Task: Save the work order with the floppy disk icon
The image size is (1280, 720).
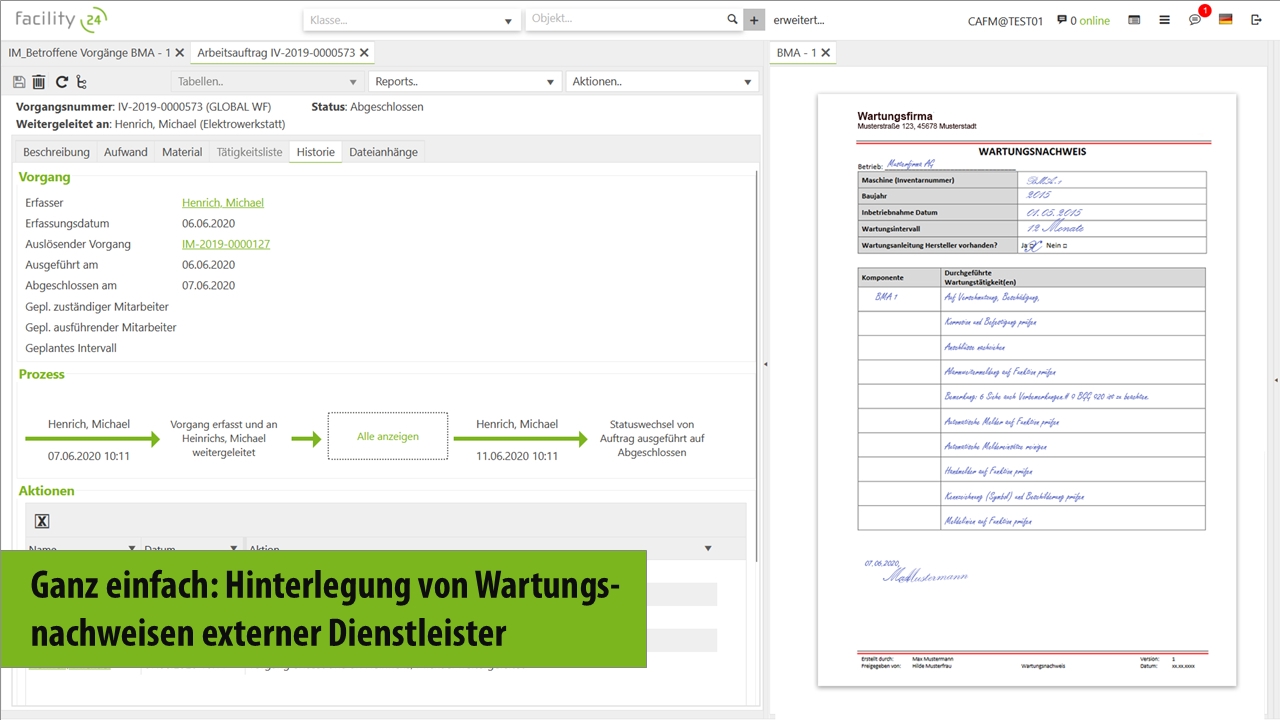Action: point(19,82)
